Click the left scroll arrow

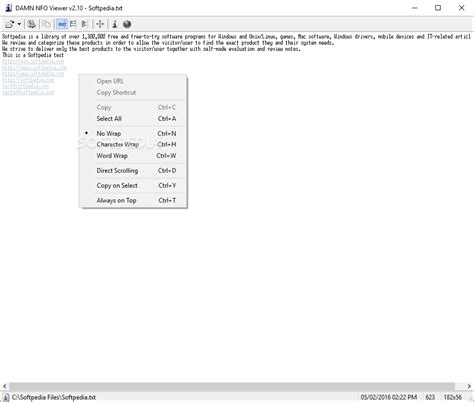[x=4, y=386]
